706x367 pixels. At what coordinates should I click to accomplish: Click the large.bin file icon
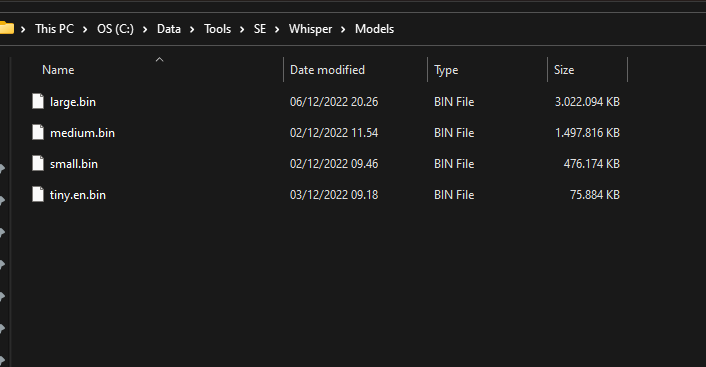tap(38, 101)
